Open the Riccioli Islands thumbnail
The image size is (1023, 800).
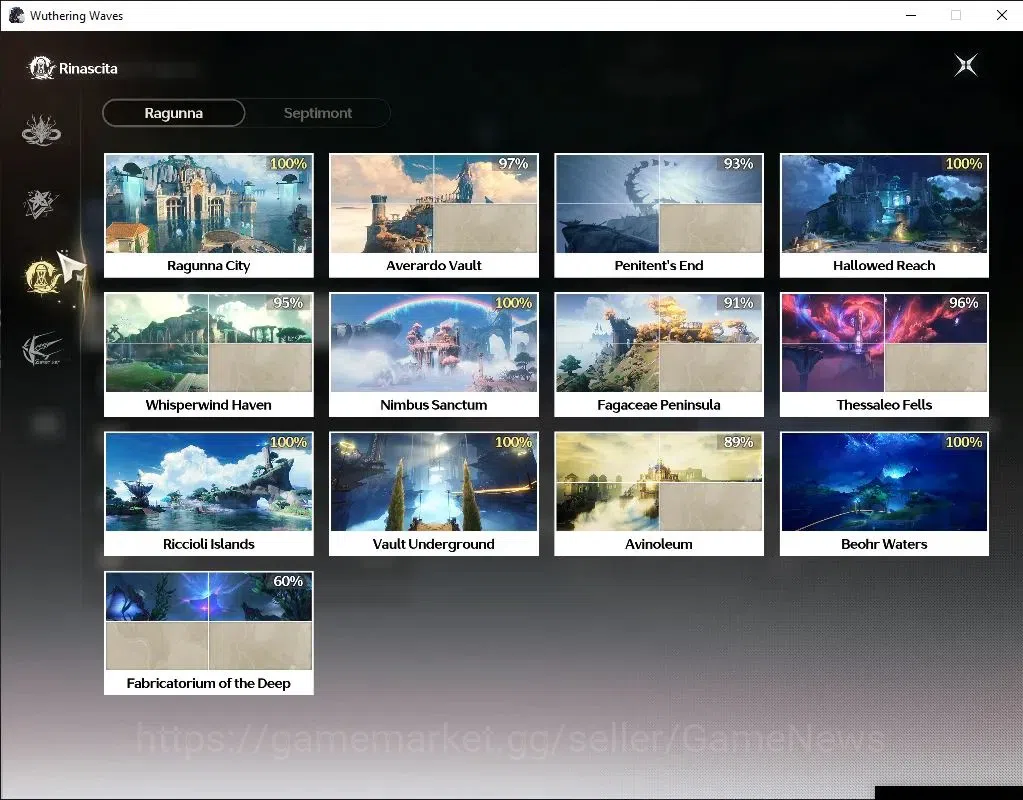(209, 482)
